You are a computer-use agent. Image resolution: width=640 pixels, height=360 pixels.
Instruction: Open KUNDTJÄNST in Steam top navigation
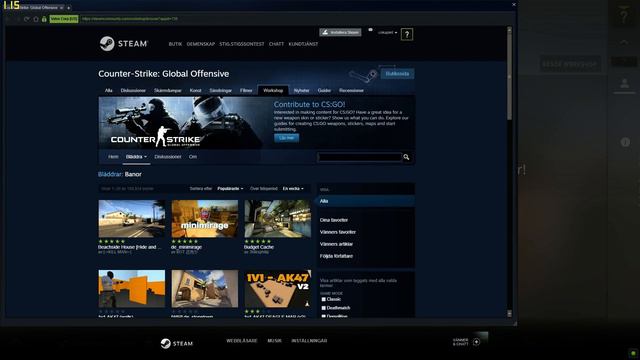[303, 44]
